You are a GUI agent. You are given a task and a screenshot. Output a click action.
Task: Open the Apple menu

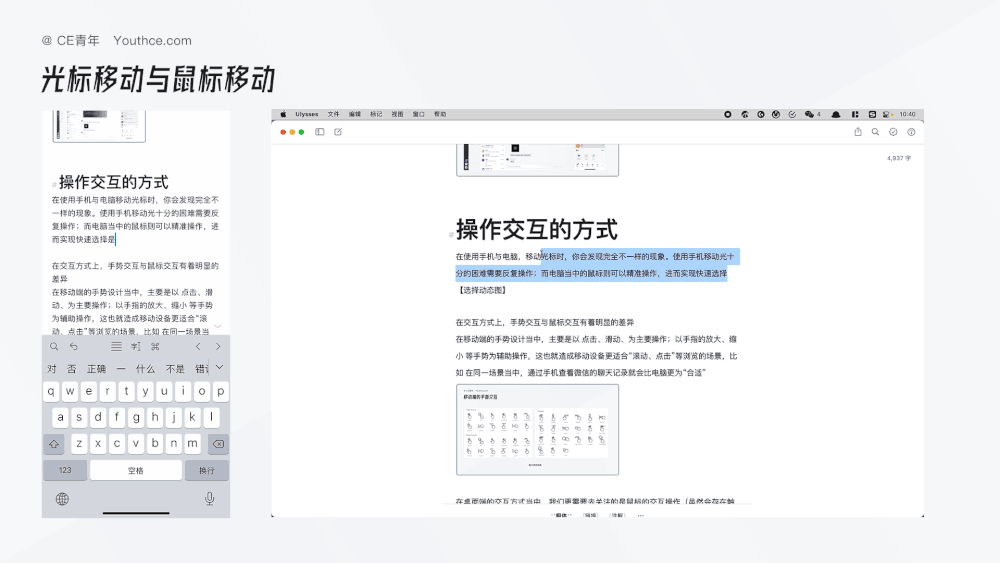pos(283,114)
